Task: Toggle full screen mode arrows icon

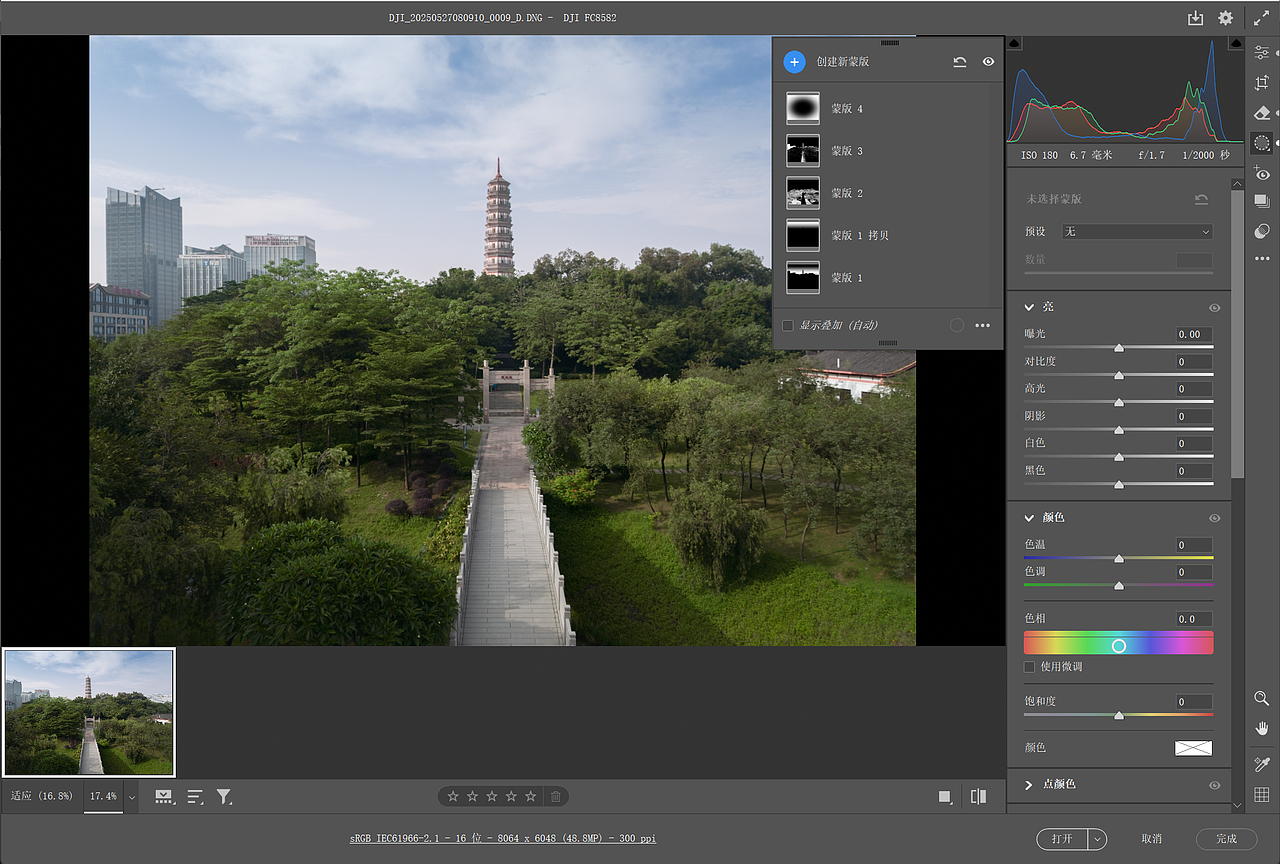Action: 1262,18
